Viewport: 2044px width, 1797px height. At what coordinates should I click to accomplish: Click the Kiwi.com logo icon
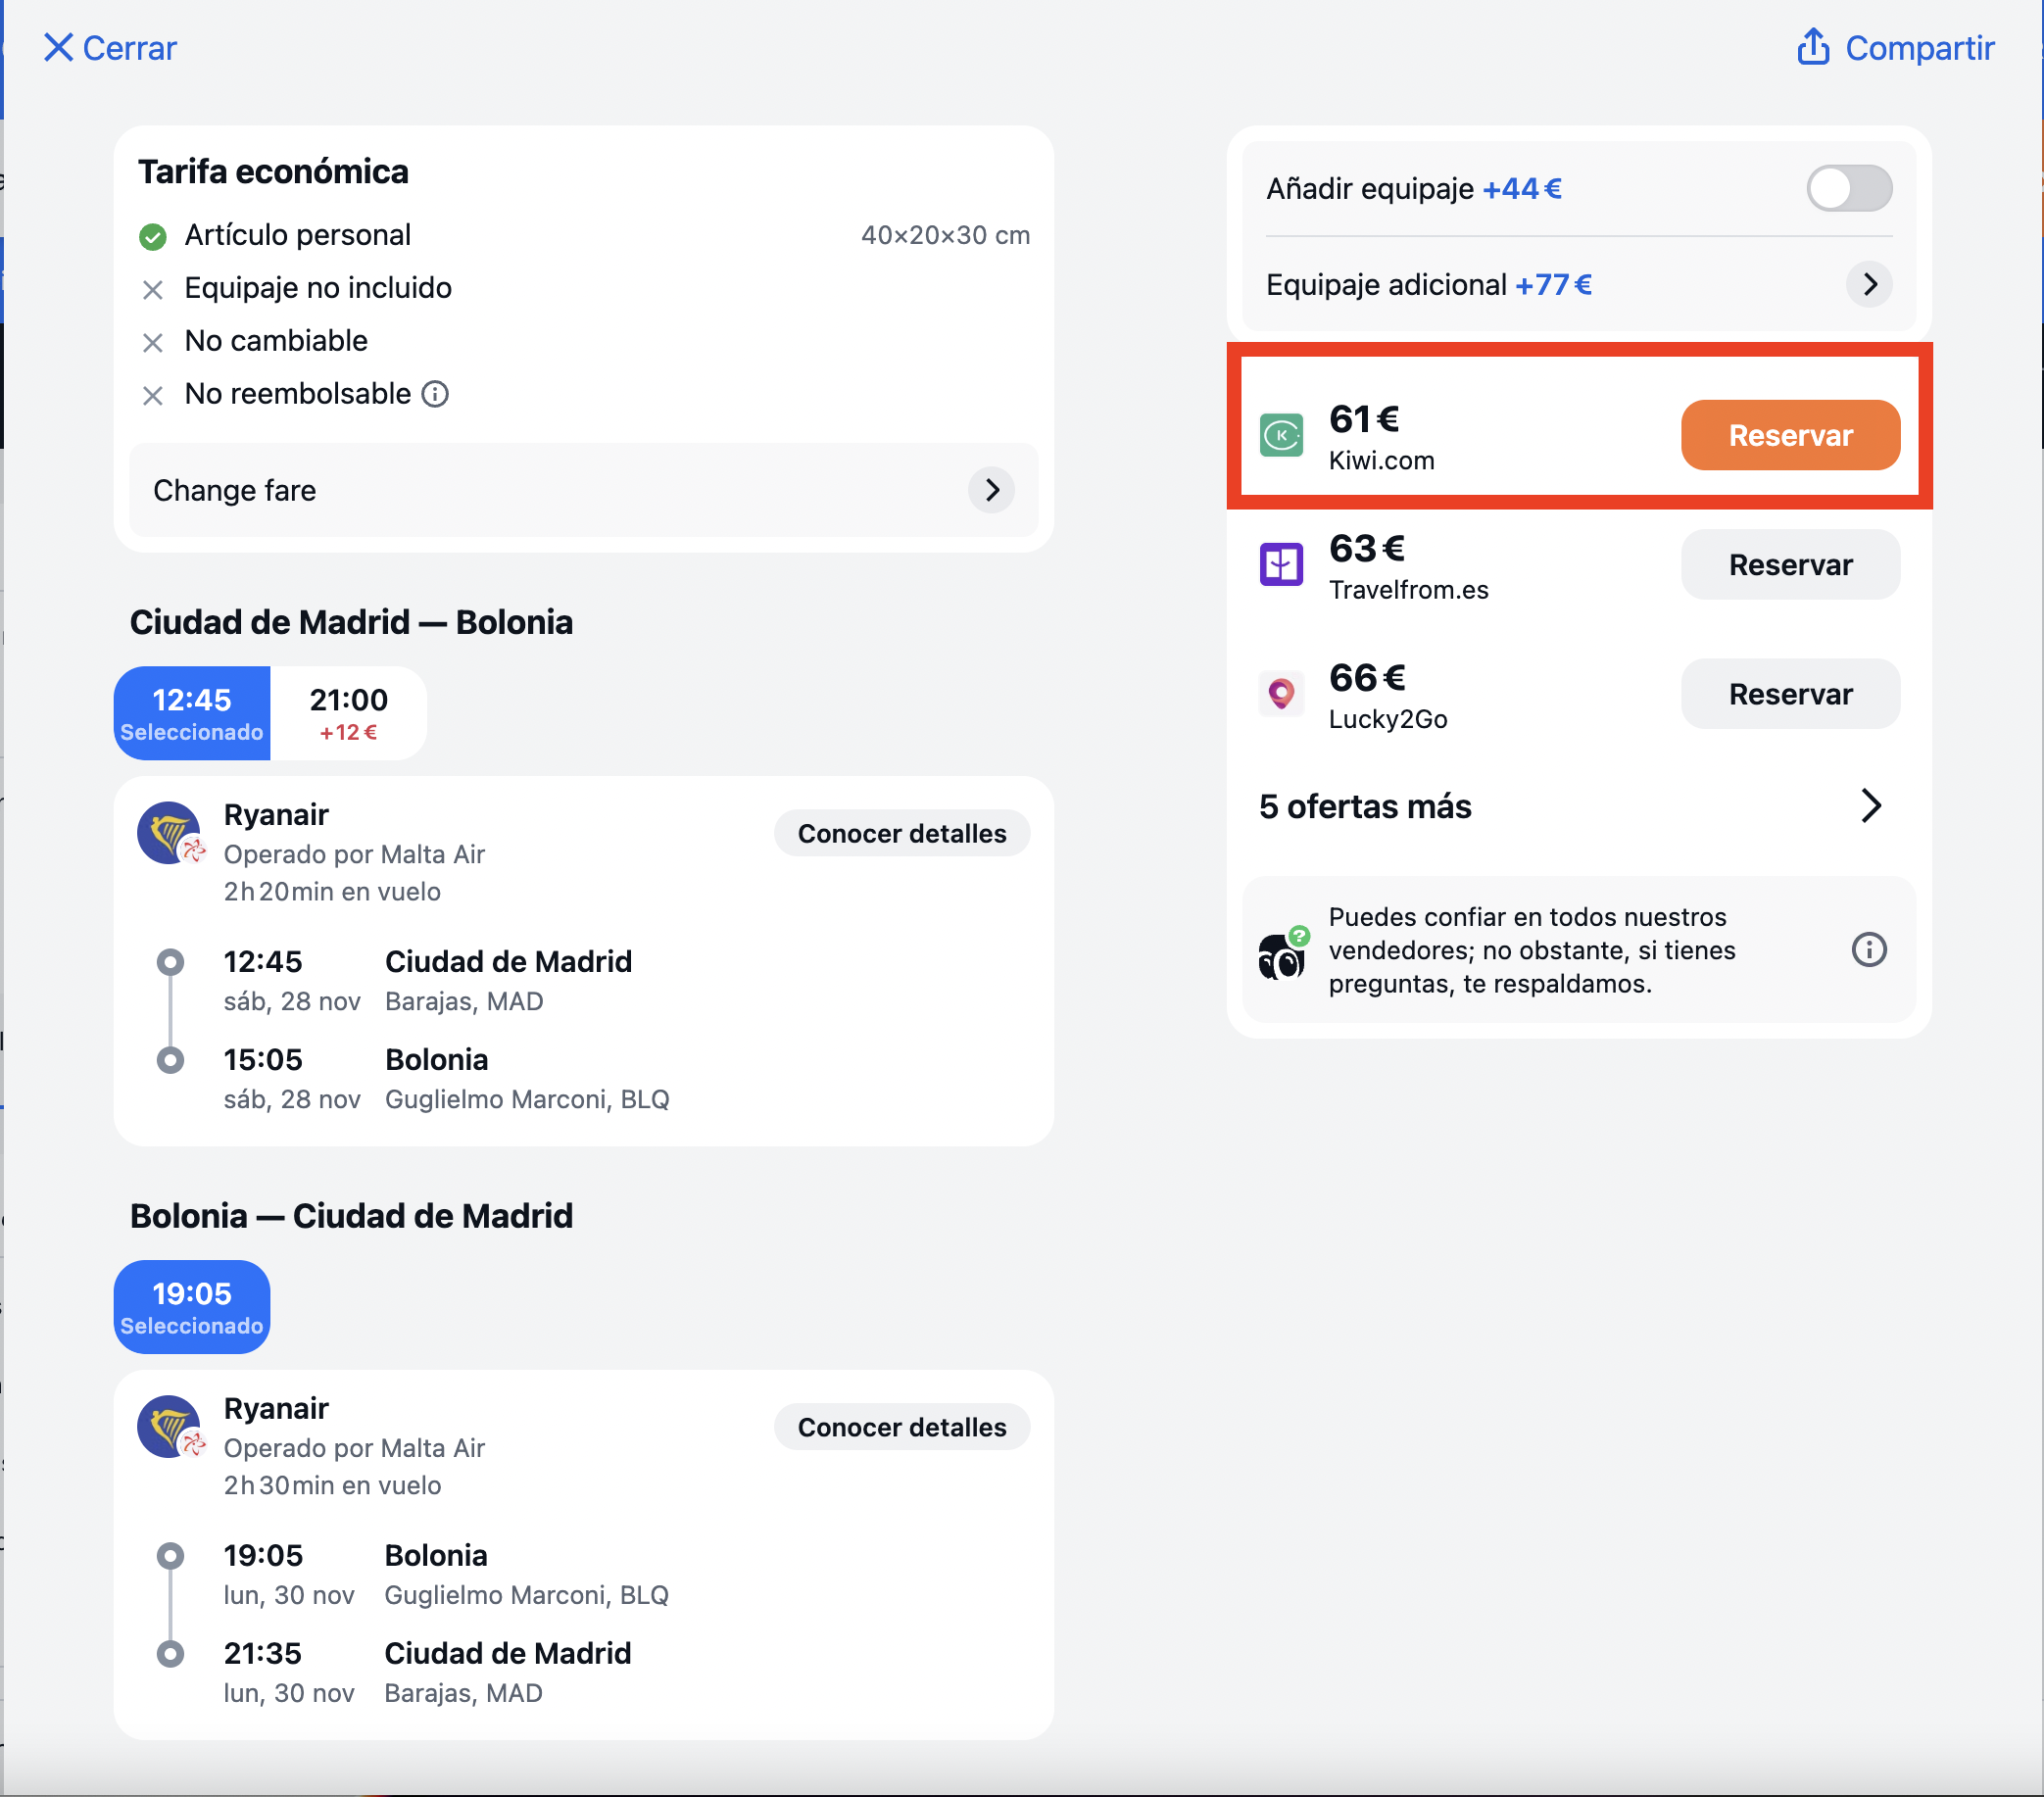click(1281, 435)
